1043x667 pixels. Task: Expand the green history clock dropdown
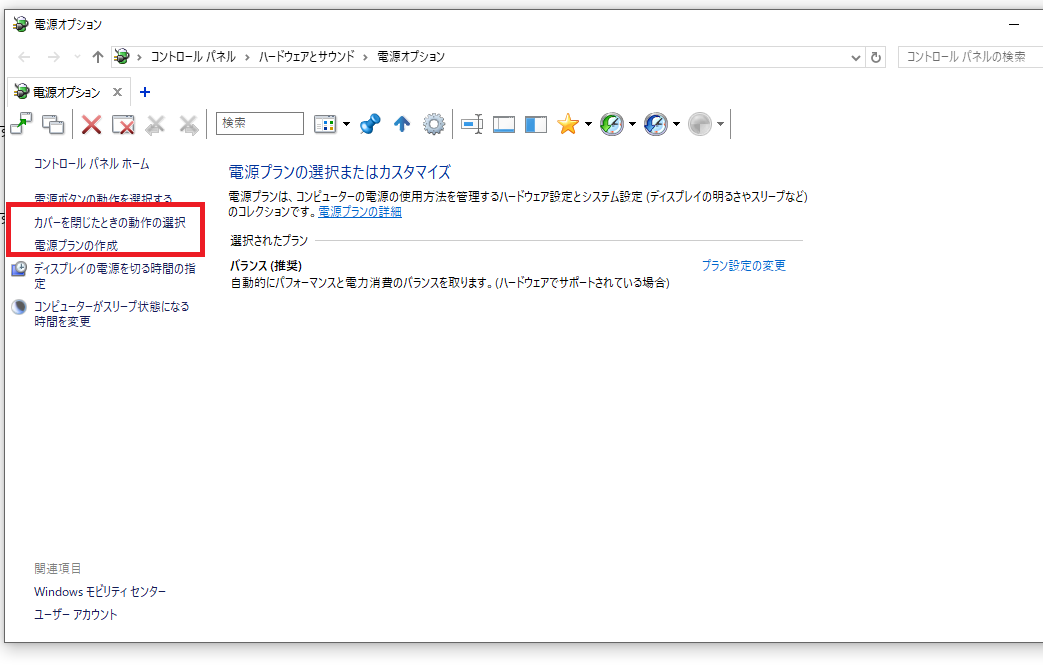click(632, 124)
